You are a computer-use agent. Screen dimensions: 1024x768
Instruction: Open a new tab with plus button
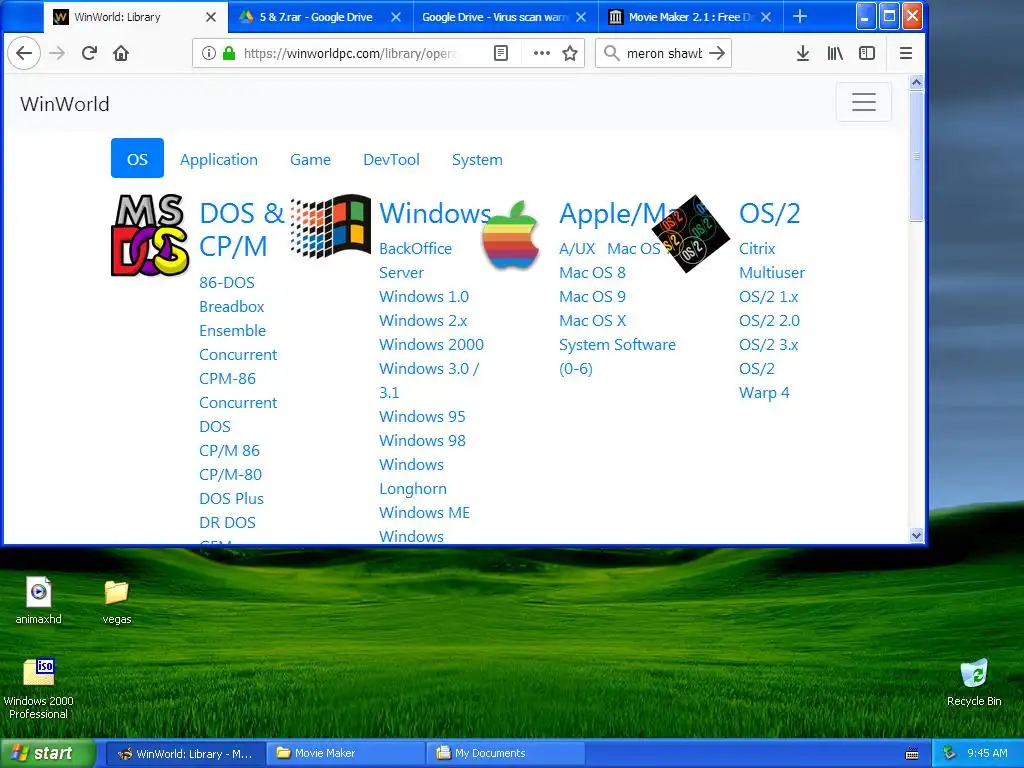coord(800,16)
